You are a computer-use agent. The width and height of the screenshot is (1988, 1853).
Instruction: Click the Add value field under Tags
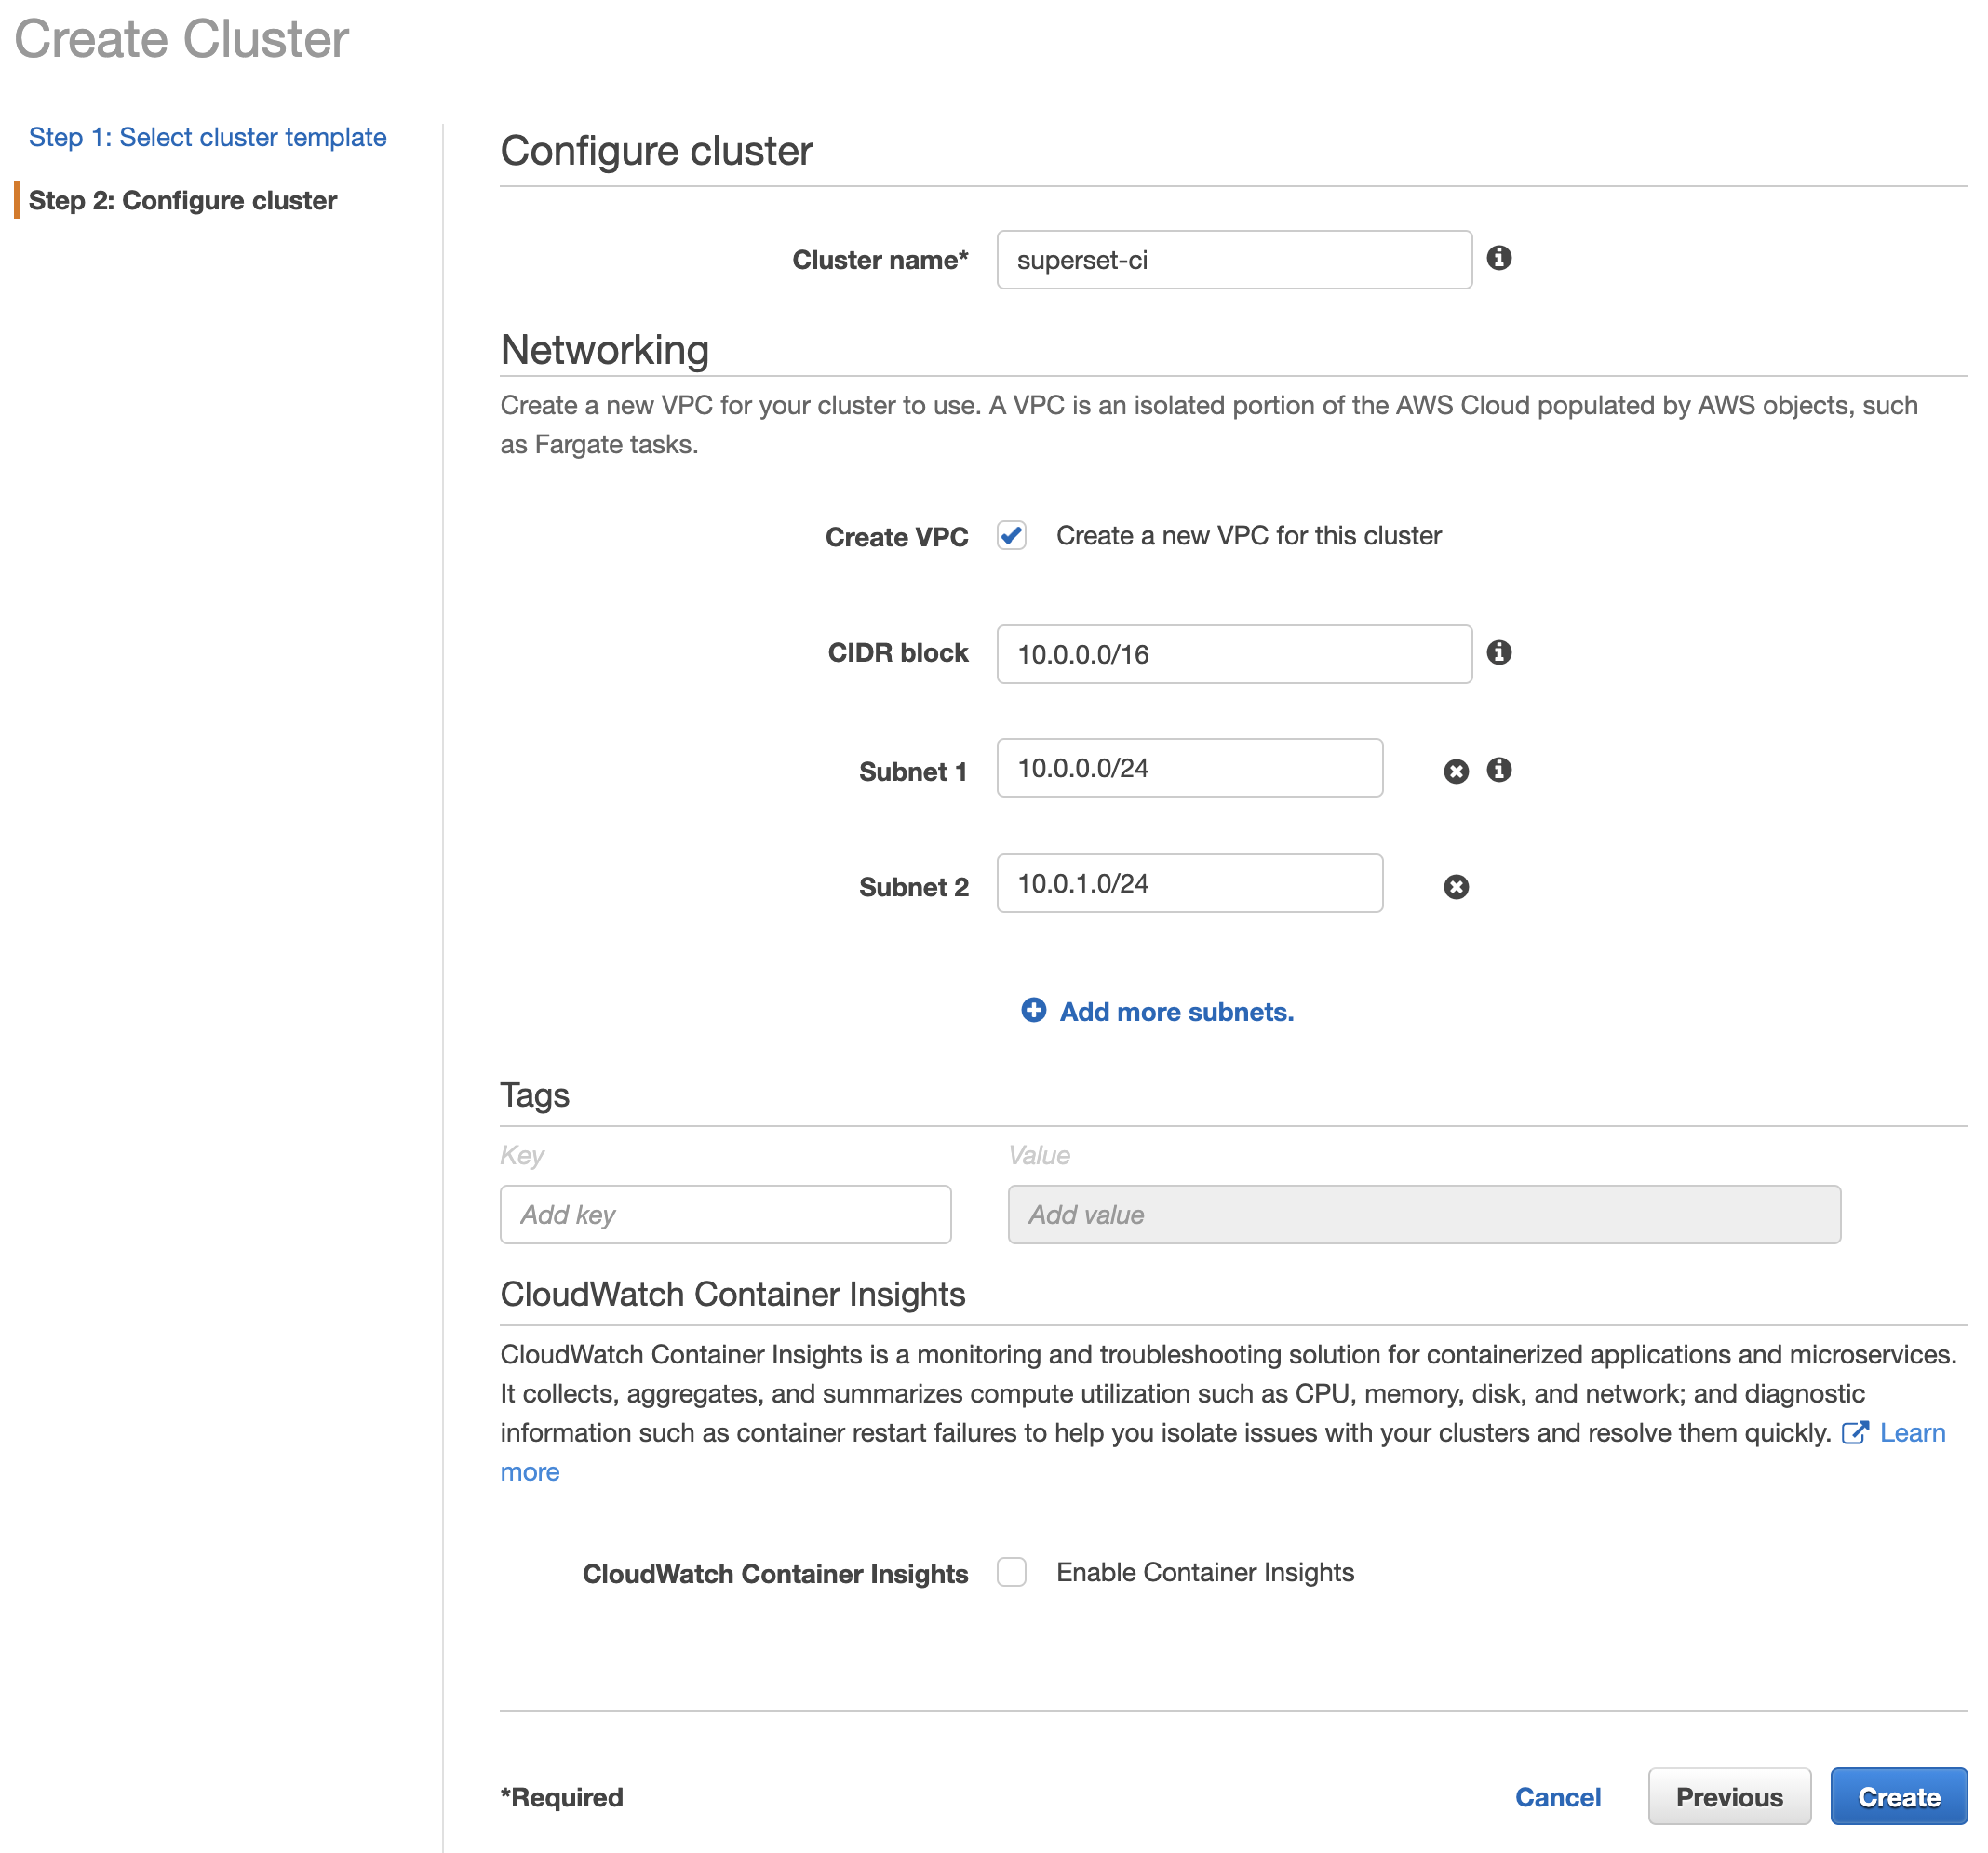point(1424,1214)
